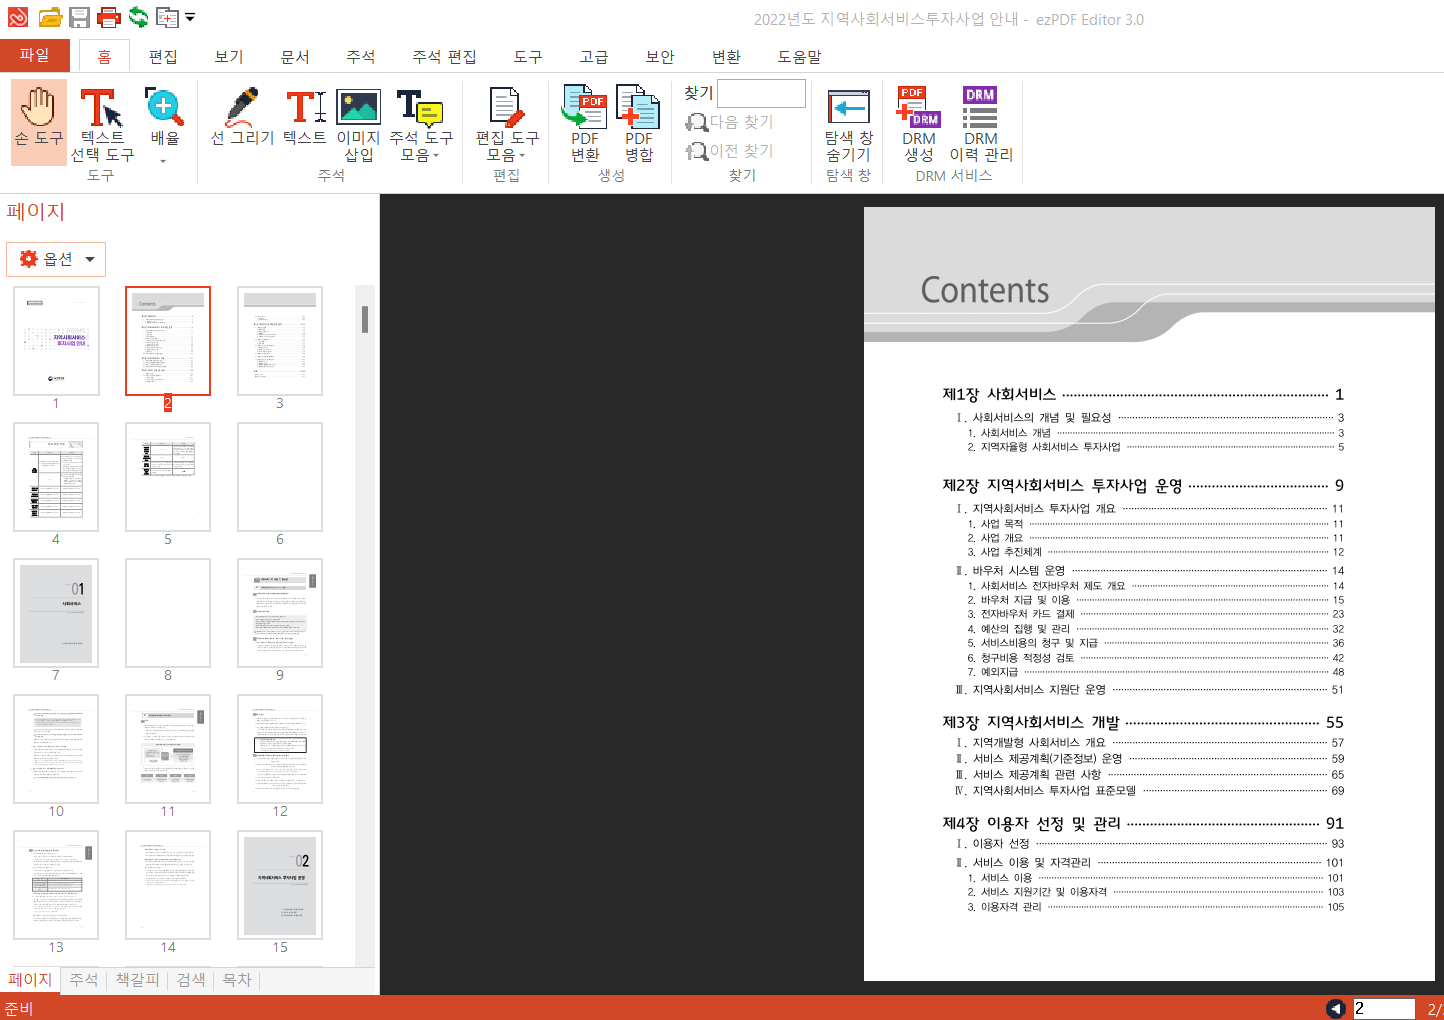Switch to the Edit (편집) ribbon tab

(x=163, y=57)
